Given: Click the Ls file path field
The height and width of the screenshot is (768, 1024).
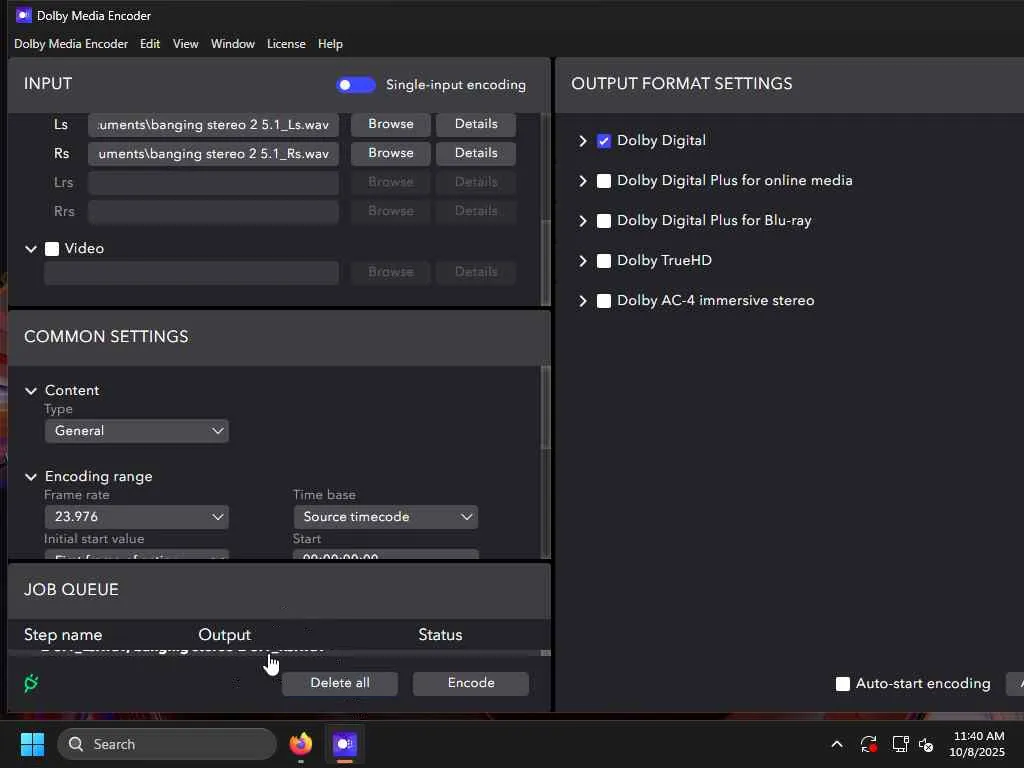Looking at the screenshot, I should 213,125.
